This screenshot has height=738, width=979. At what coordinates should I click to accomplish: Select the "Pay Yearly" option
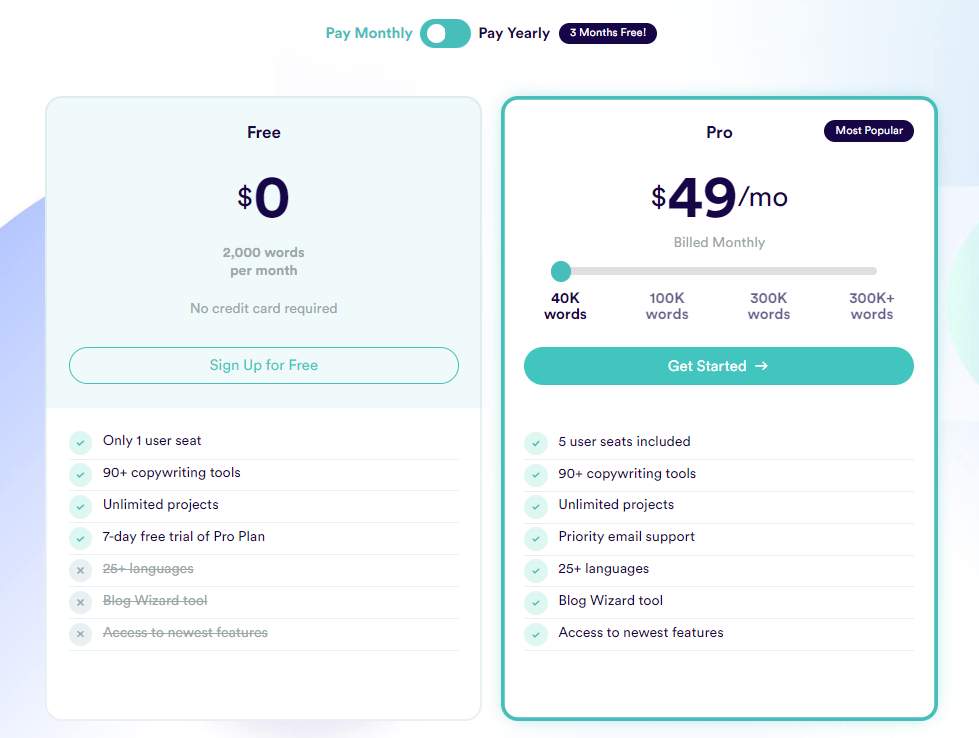(514, 33)
